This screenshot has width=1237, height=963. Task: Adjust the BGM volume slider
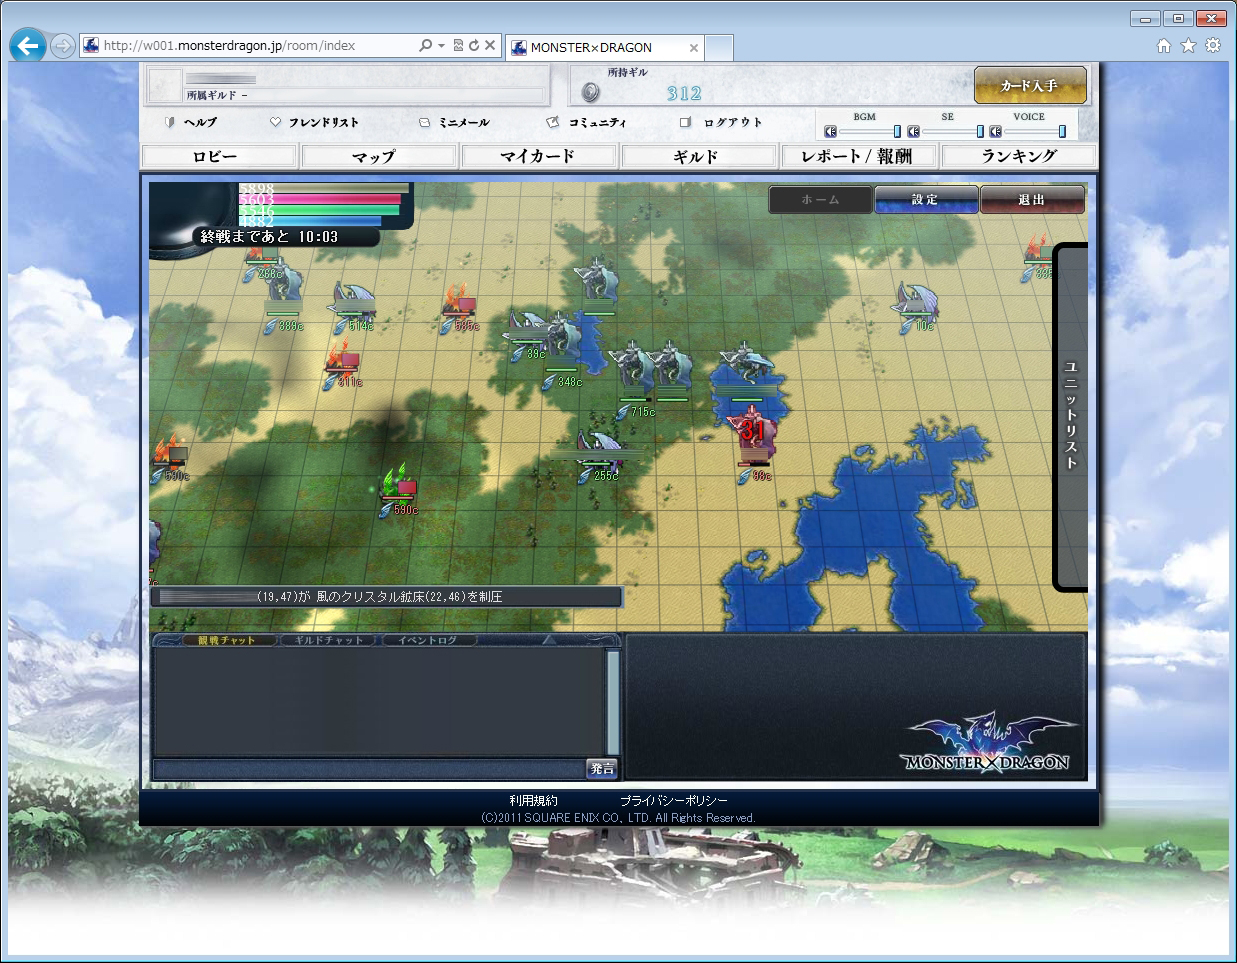click(x=869, y=131)
